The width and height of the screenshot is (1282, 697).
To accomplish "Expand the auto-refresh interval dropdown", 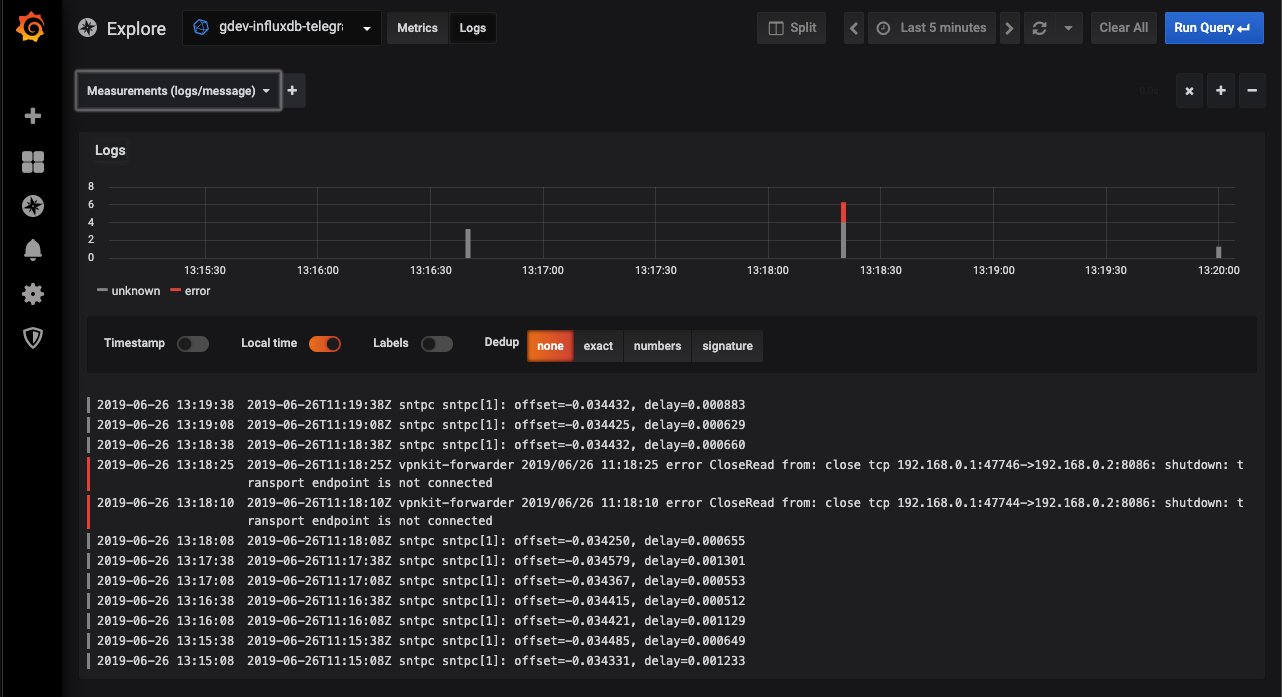I will 1066,27.
